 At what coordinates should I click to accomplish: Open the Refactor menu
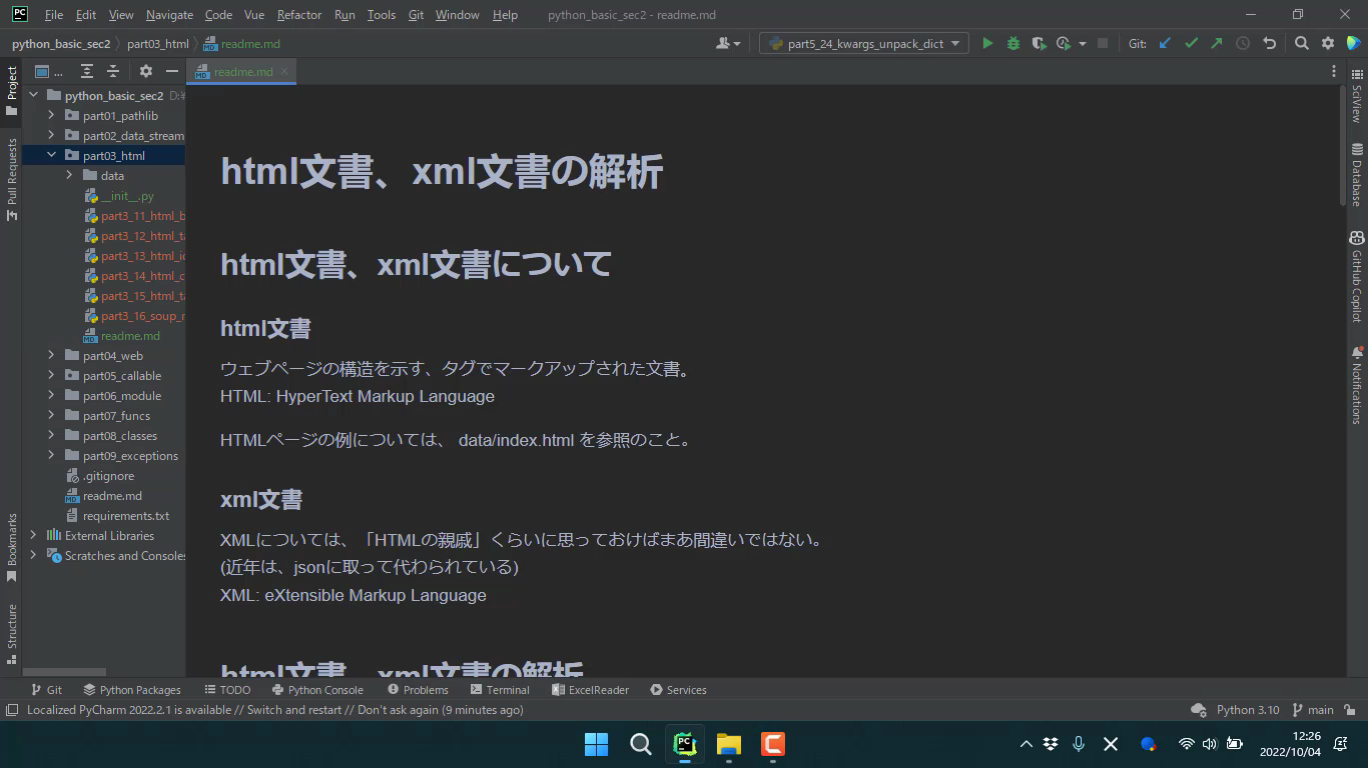click(x=299, y=15)
